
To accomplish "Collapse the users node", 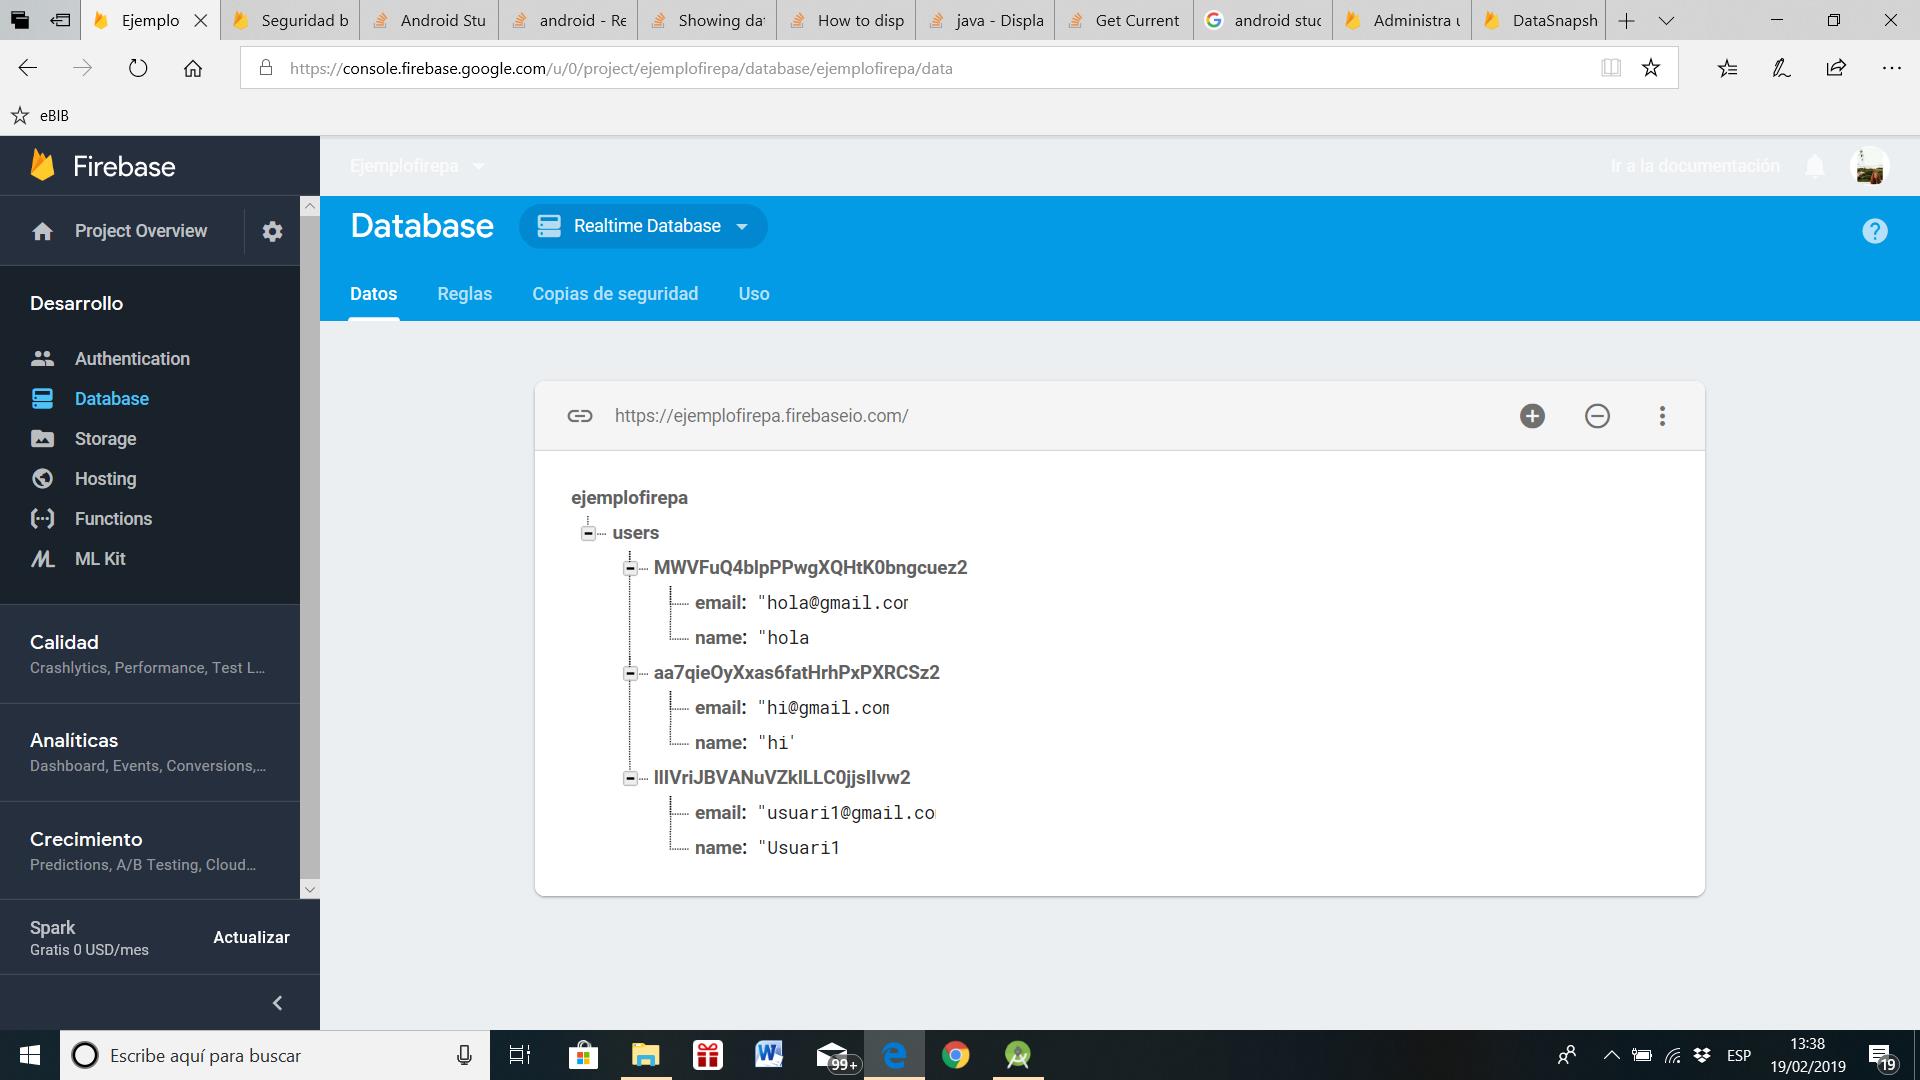I will tap(589, 534).
